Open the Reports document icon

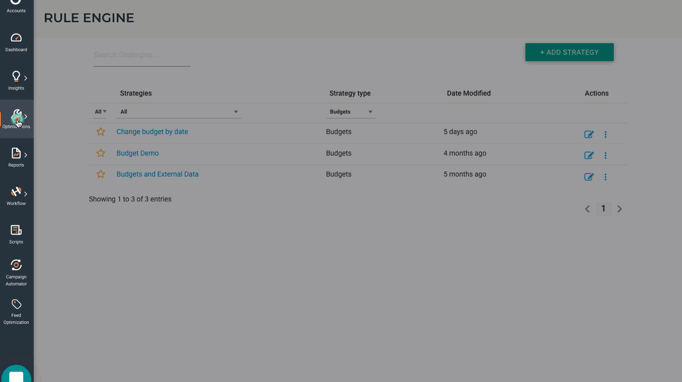[x=16, y=153]
